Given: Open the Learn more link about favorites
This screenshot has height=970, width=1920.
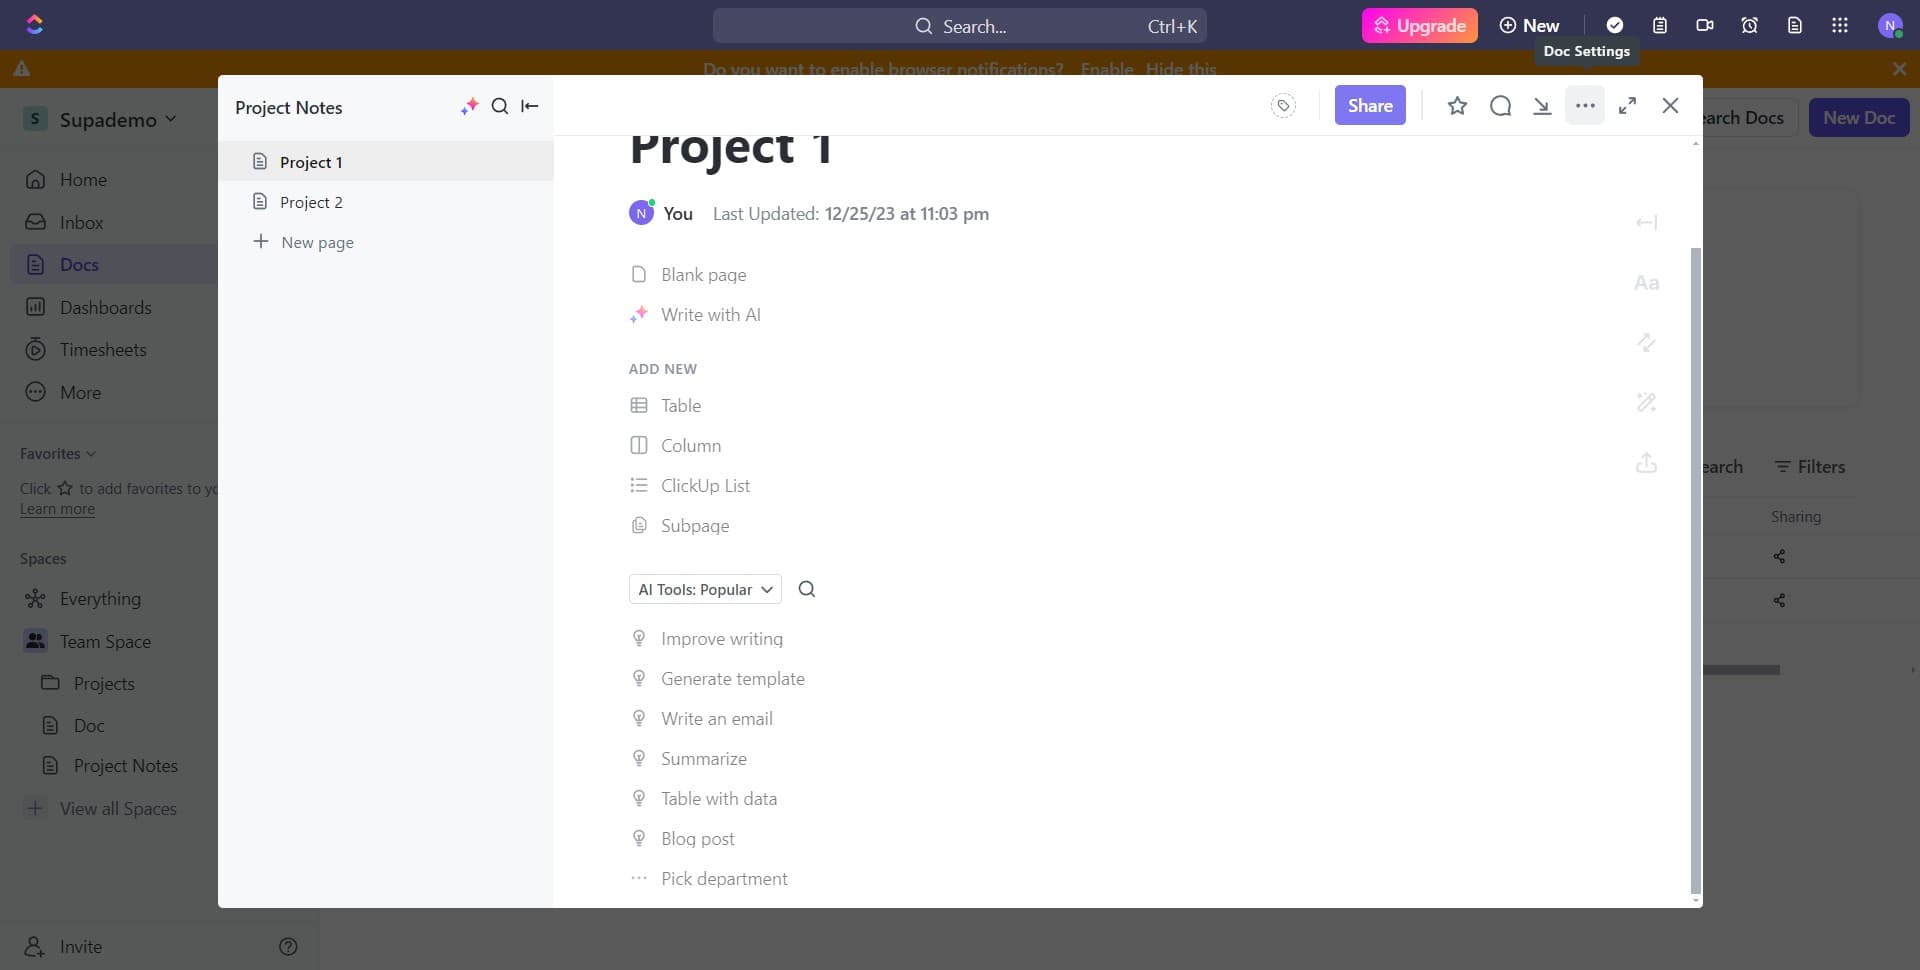Looking at the screenshot, I should click(x=56, y=508).
